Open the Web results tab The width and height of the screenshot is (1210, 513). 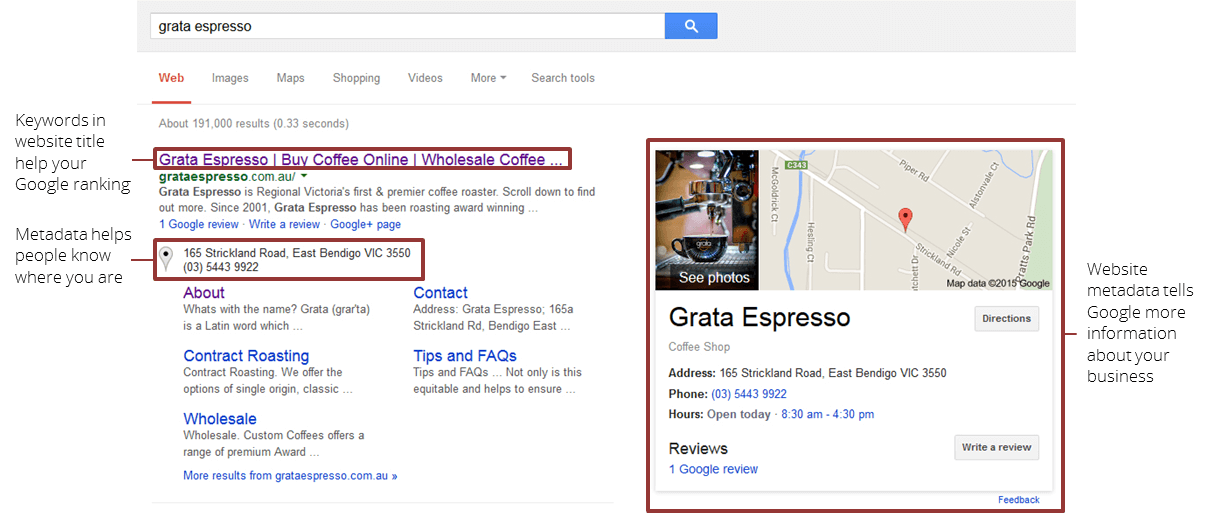[x=171, y=78]
